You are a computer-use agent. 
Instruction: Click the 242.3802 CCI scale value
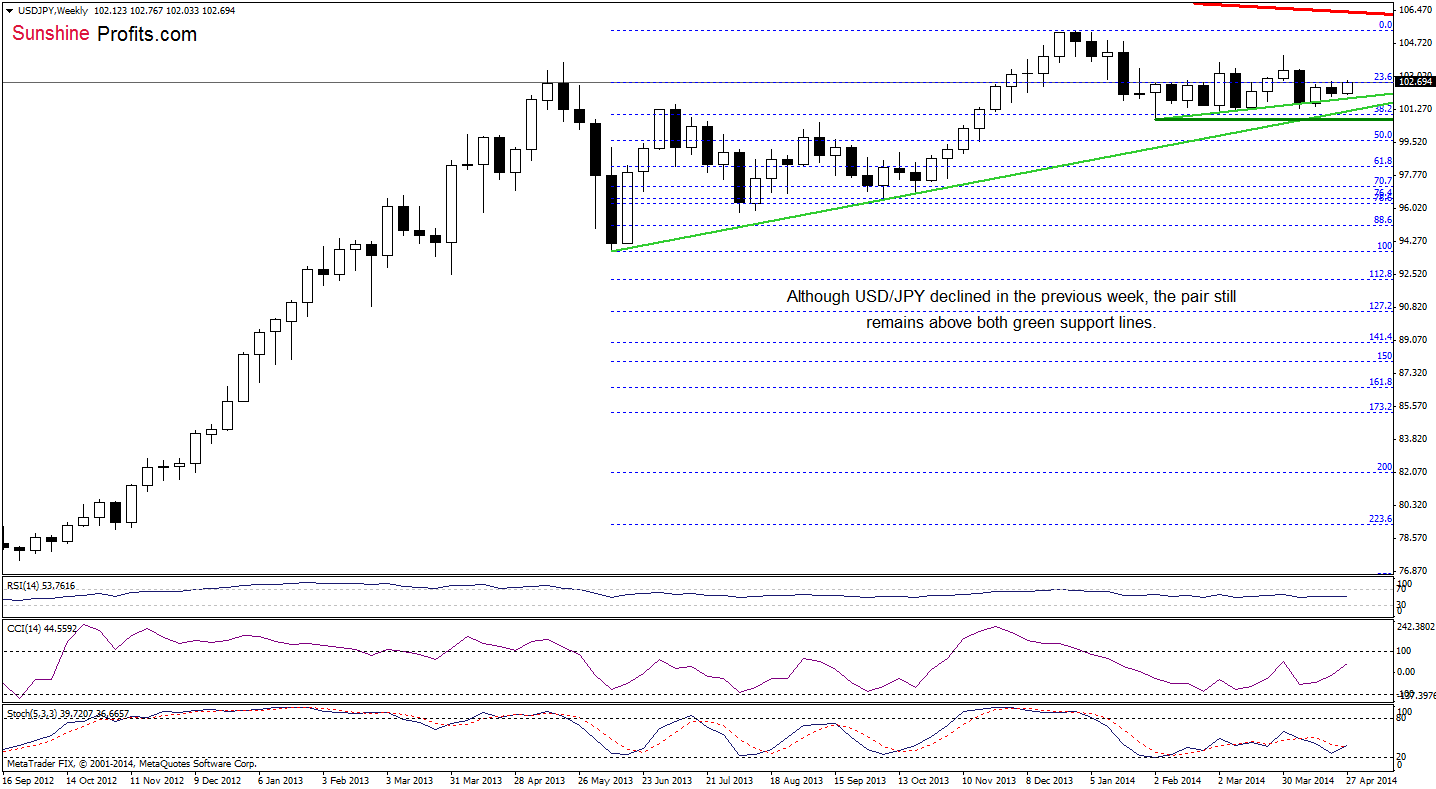pos(1414,627)
